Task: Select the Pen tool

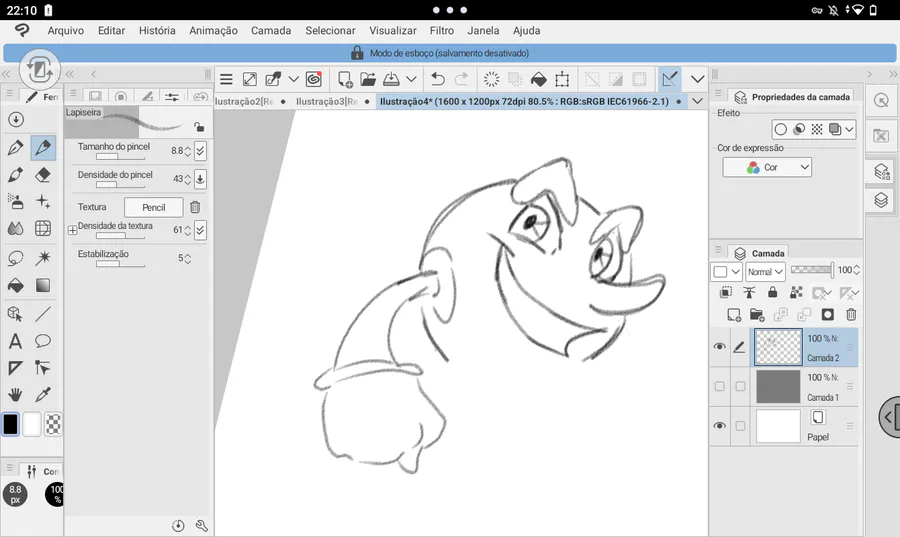Action: (x=15, y=148)
